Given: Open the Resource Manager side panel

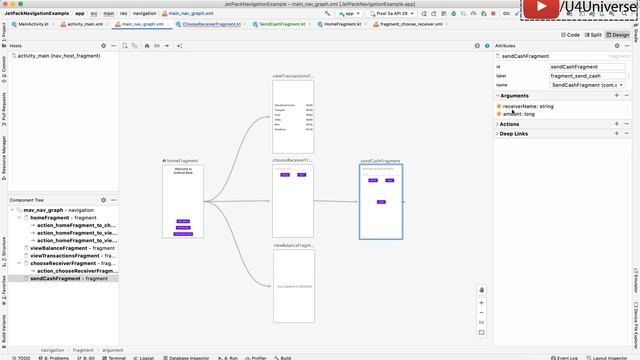Looking at the screenshot, I should (x=4, y=158).
